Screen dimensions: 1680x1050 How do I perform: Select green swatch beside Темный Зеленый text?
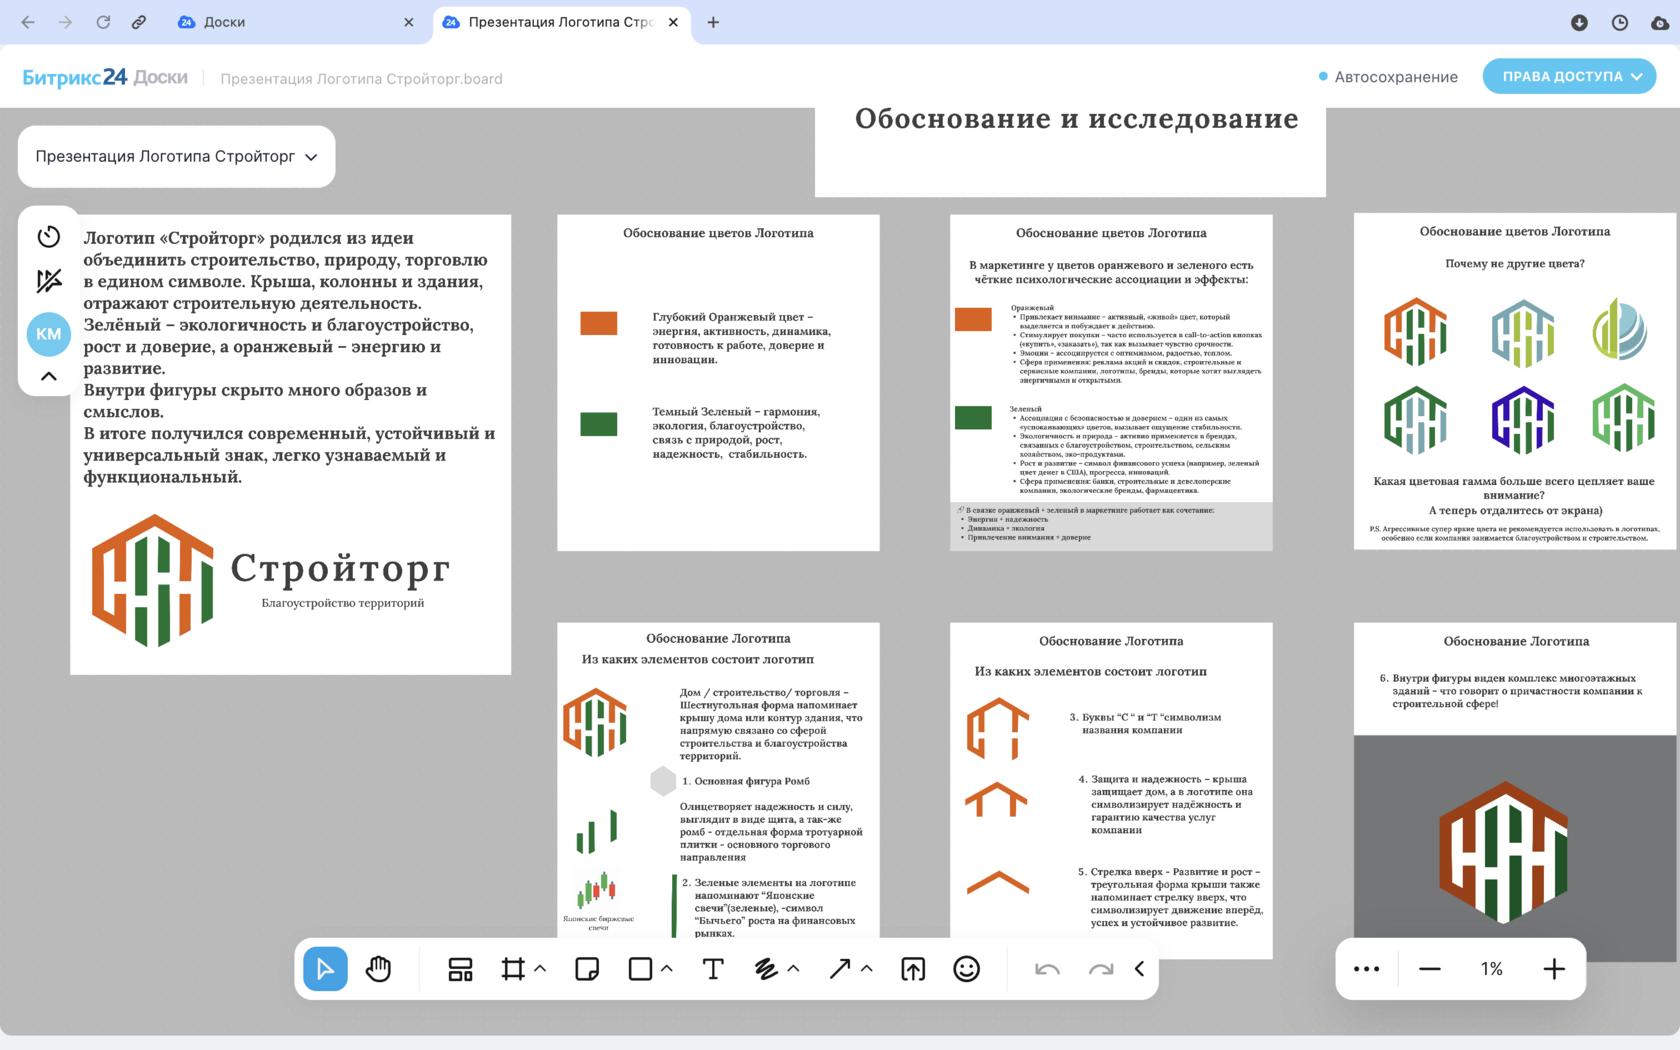(598, 424)
